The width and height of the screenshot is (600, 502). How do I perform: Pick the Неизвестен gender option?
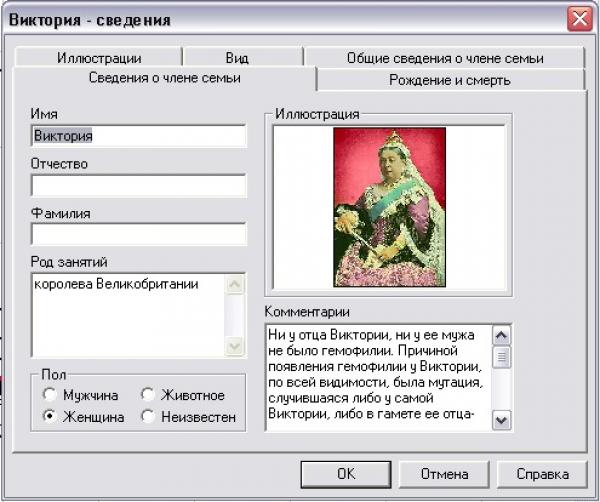click(148, 417)
